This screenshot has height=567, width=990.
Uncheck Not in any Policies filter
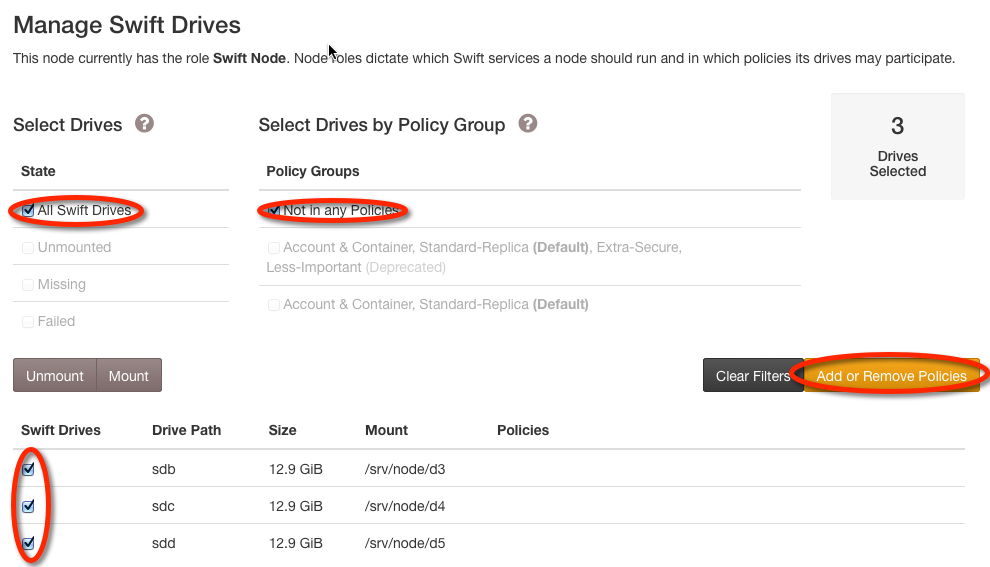coord(274,210)
